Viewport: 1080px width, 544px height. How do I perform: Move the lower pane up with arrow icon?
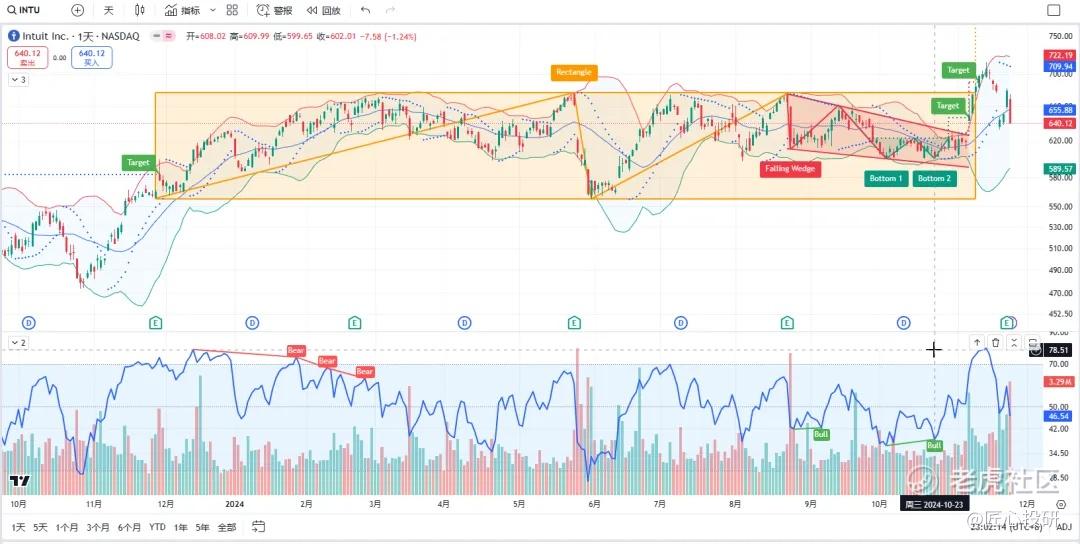click(x=977, y=342)
